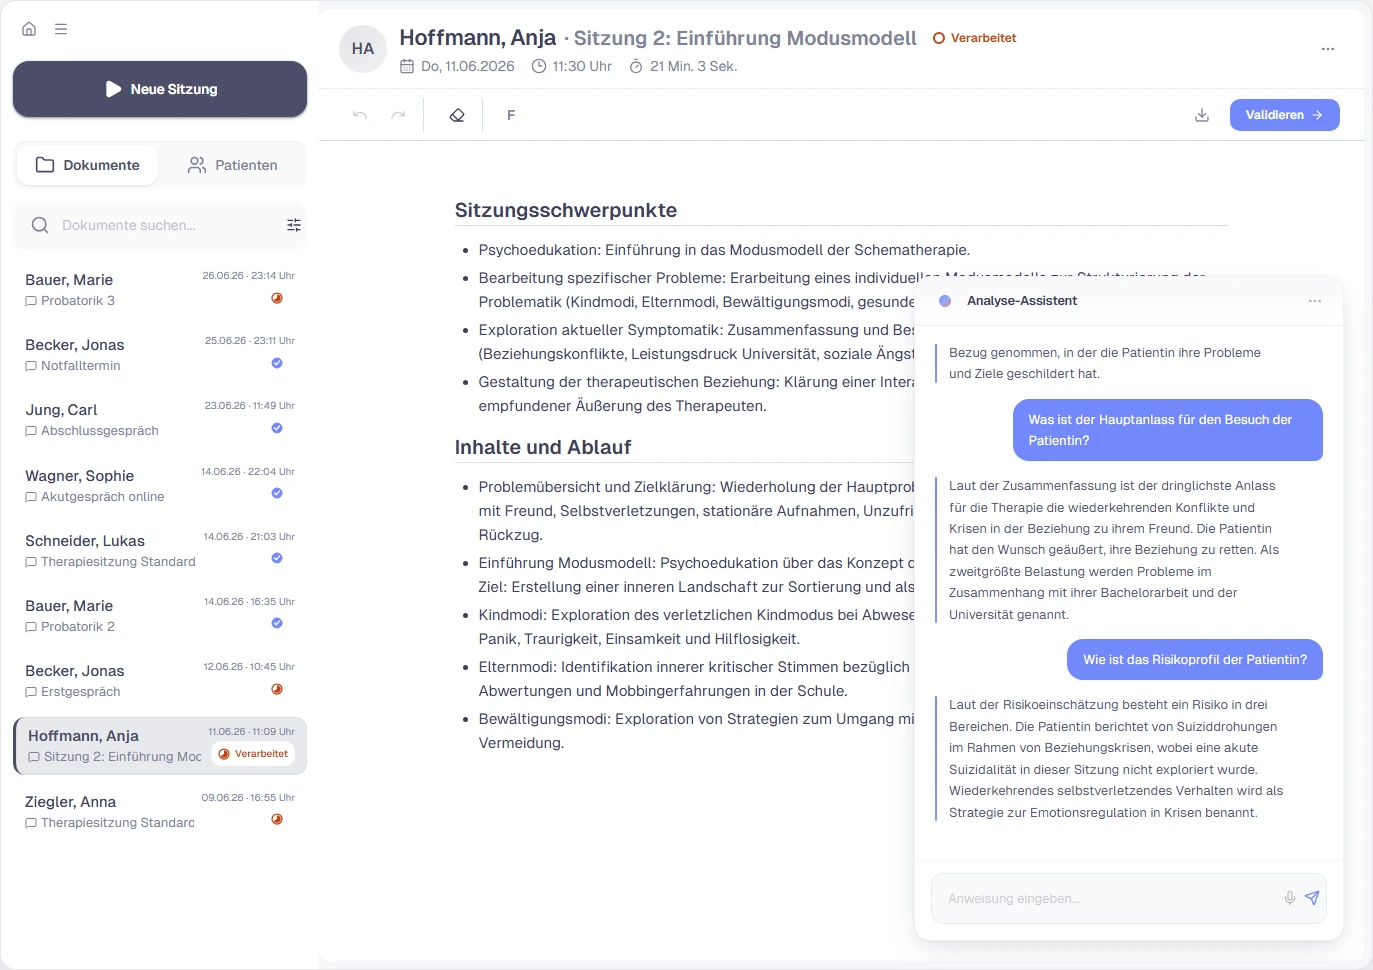
Task: Go to the home icon
Action: [x=29, y=29]
